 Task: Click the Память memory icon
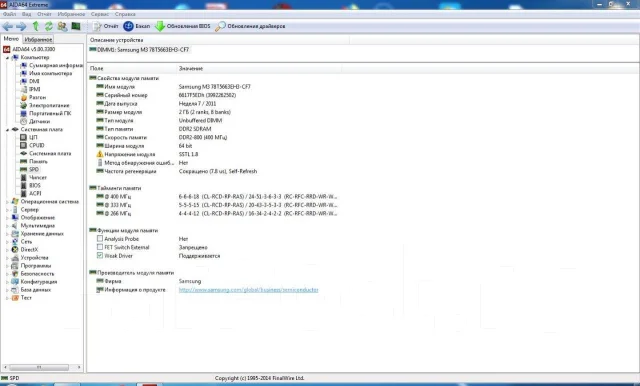(x=24, y=162)
